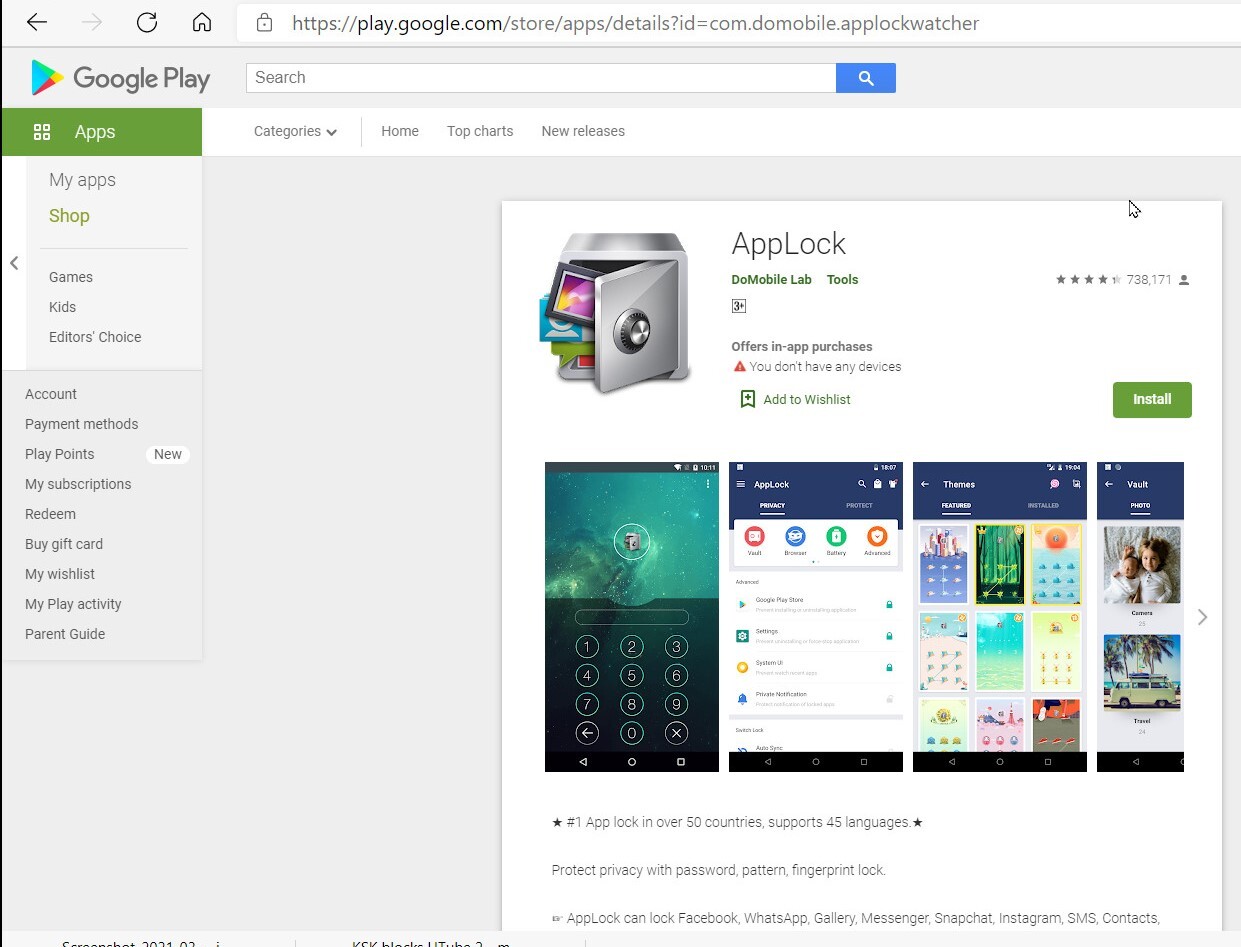Click "Offers in-app purchases" text
The height and width of the screenshot is (947, 1241).
pos(802,347)
